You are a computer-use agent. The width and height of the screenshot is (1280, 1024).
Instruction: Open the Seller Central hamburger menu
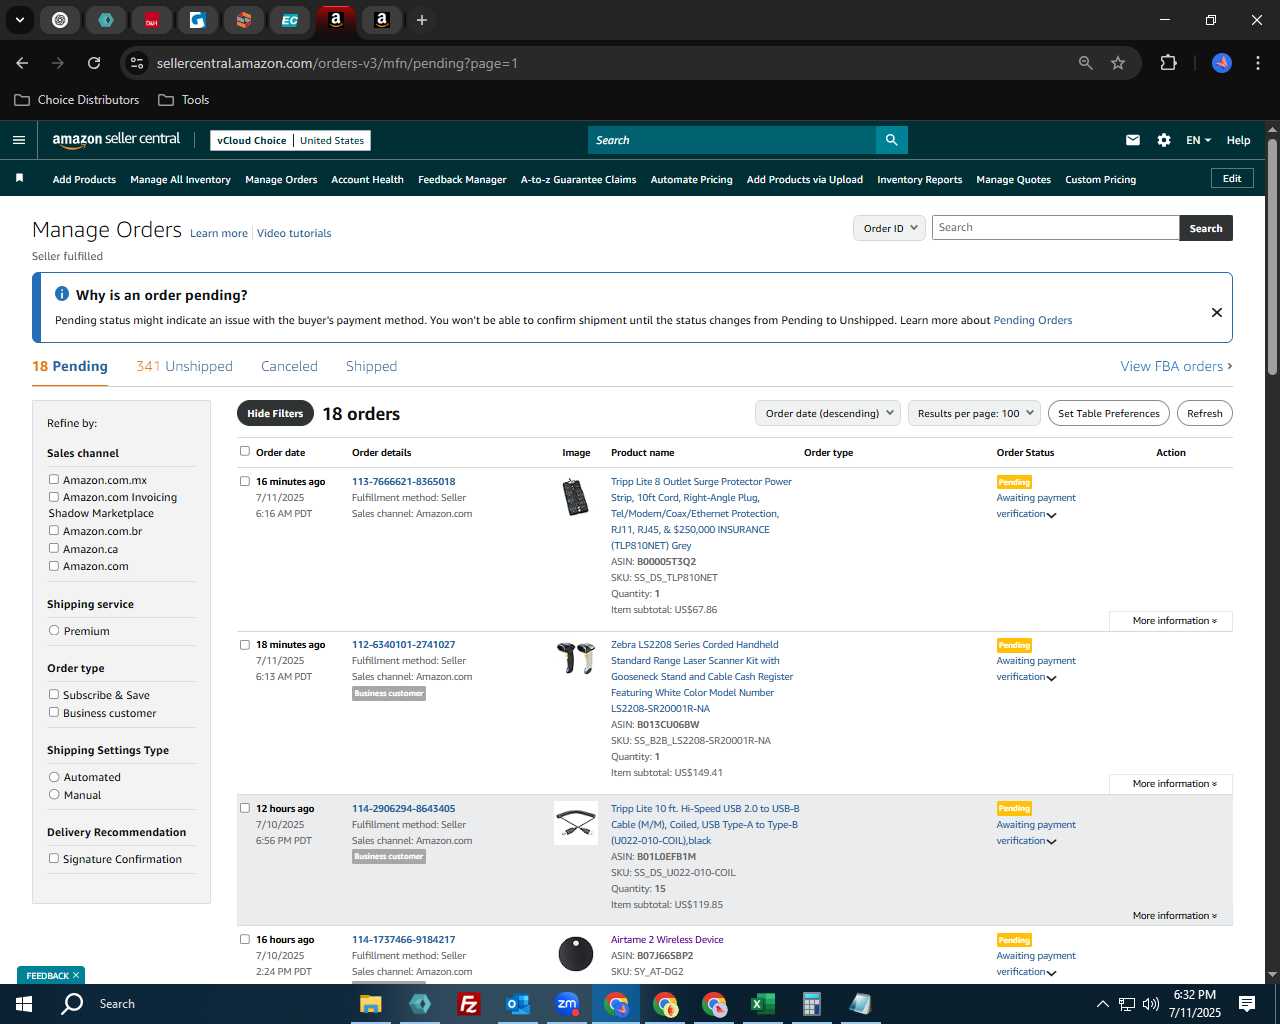click(18, 140)
